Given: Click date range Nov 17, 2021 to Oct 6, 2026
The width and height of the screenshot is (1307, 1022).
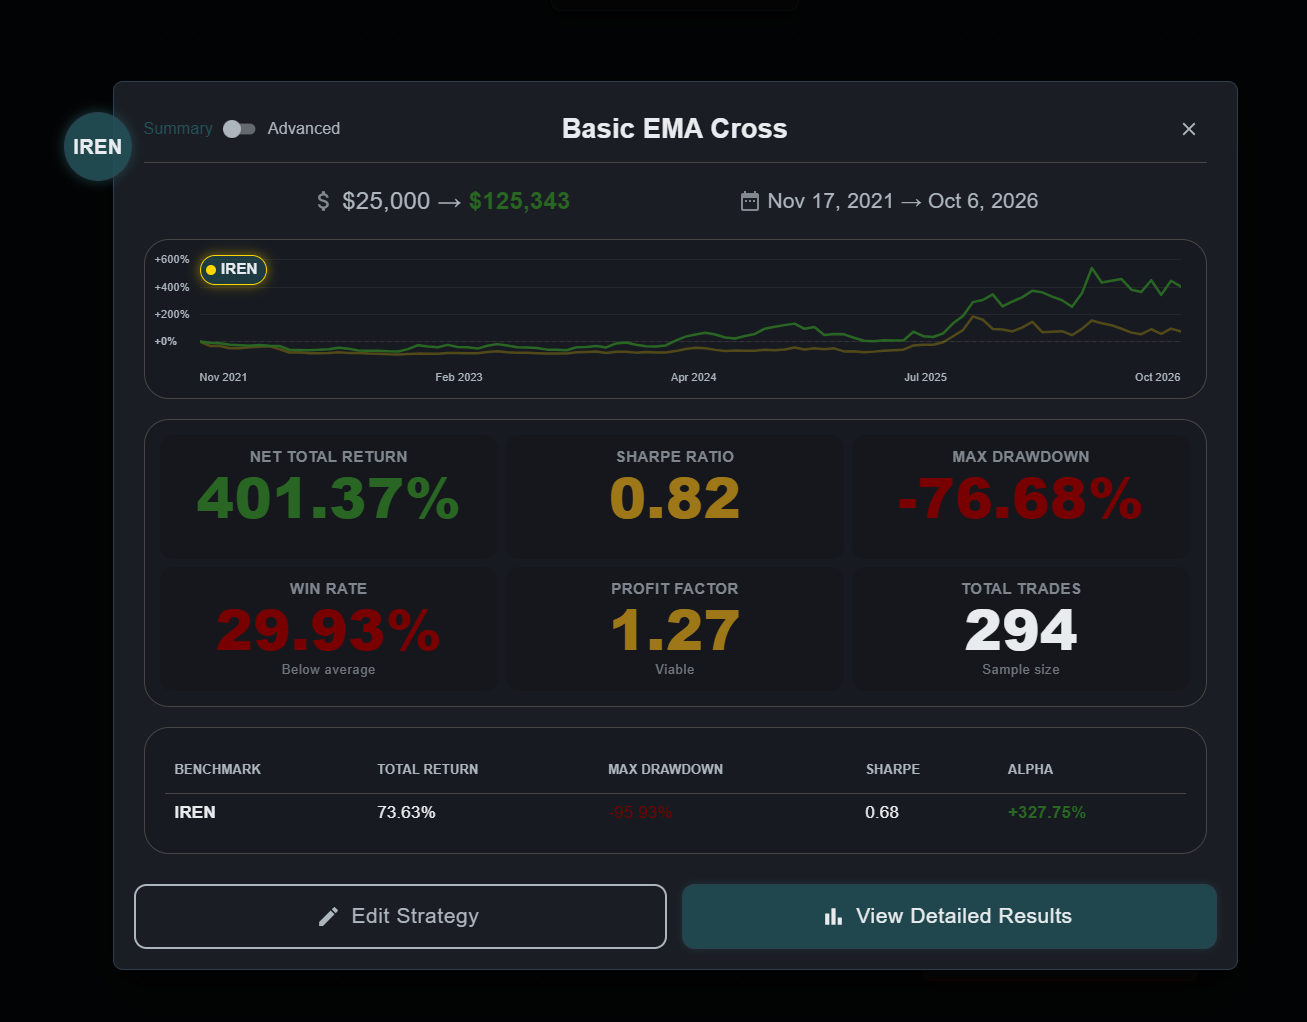Looking at the screenshot, I should click(903, 201).
